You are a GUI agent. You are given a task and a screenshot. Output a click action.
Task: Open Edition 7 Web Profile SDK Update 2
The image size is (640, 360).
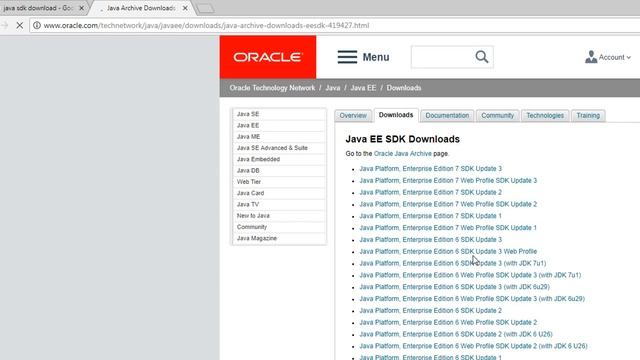[448, 204]
